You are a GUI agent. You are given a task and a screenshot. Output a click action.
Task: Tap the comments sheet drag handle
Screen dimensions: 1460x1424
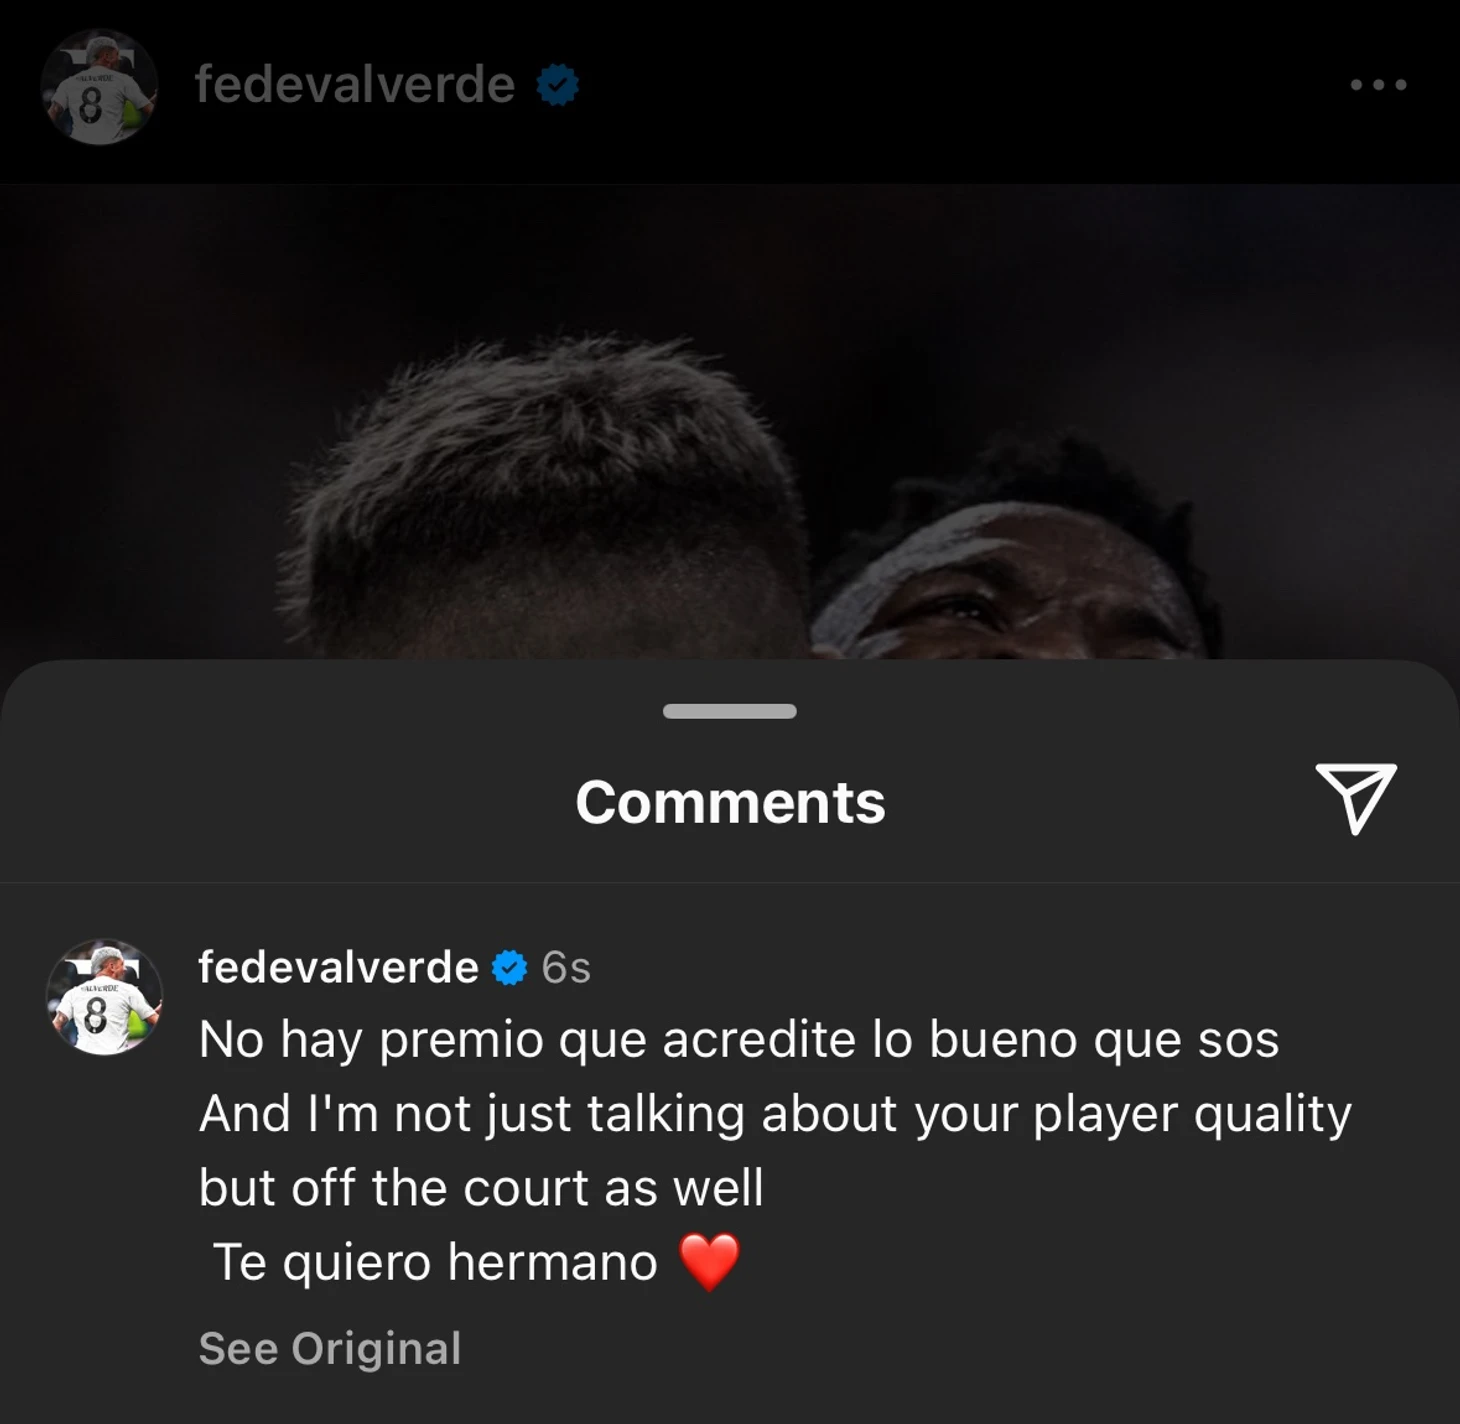pyautogui.click(x=730, y=711)
